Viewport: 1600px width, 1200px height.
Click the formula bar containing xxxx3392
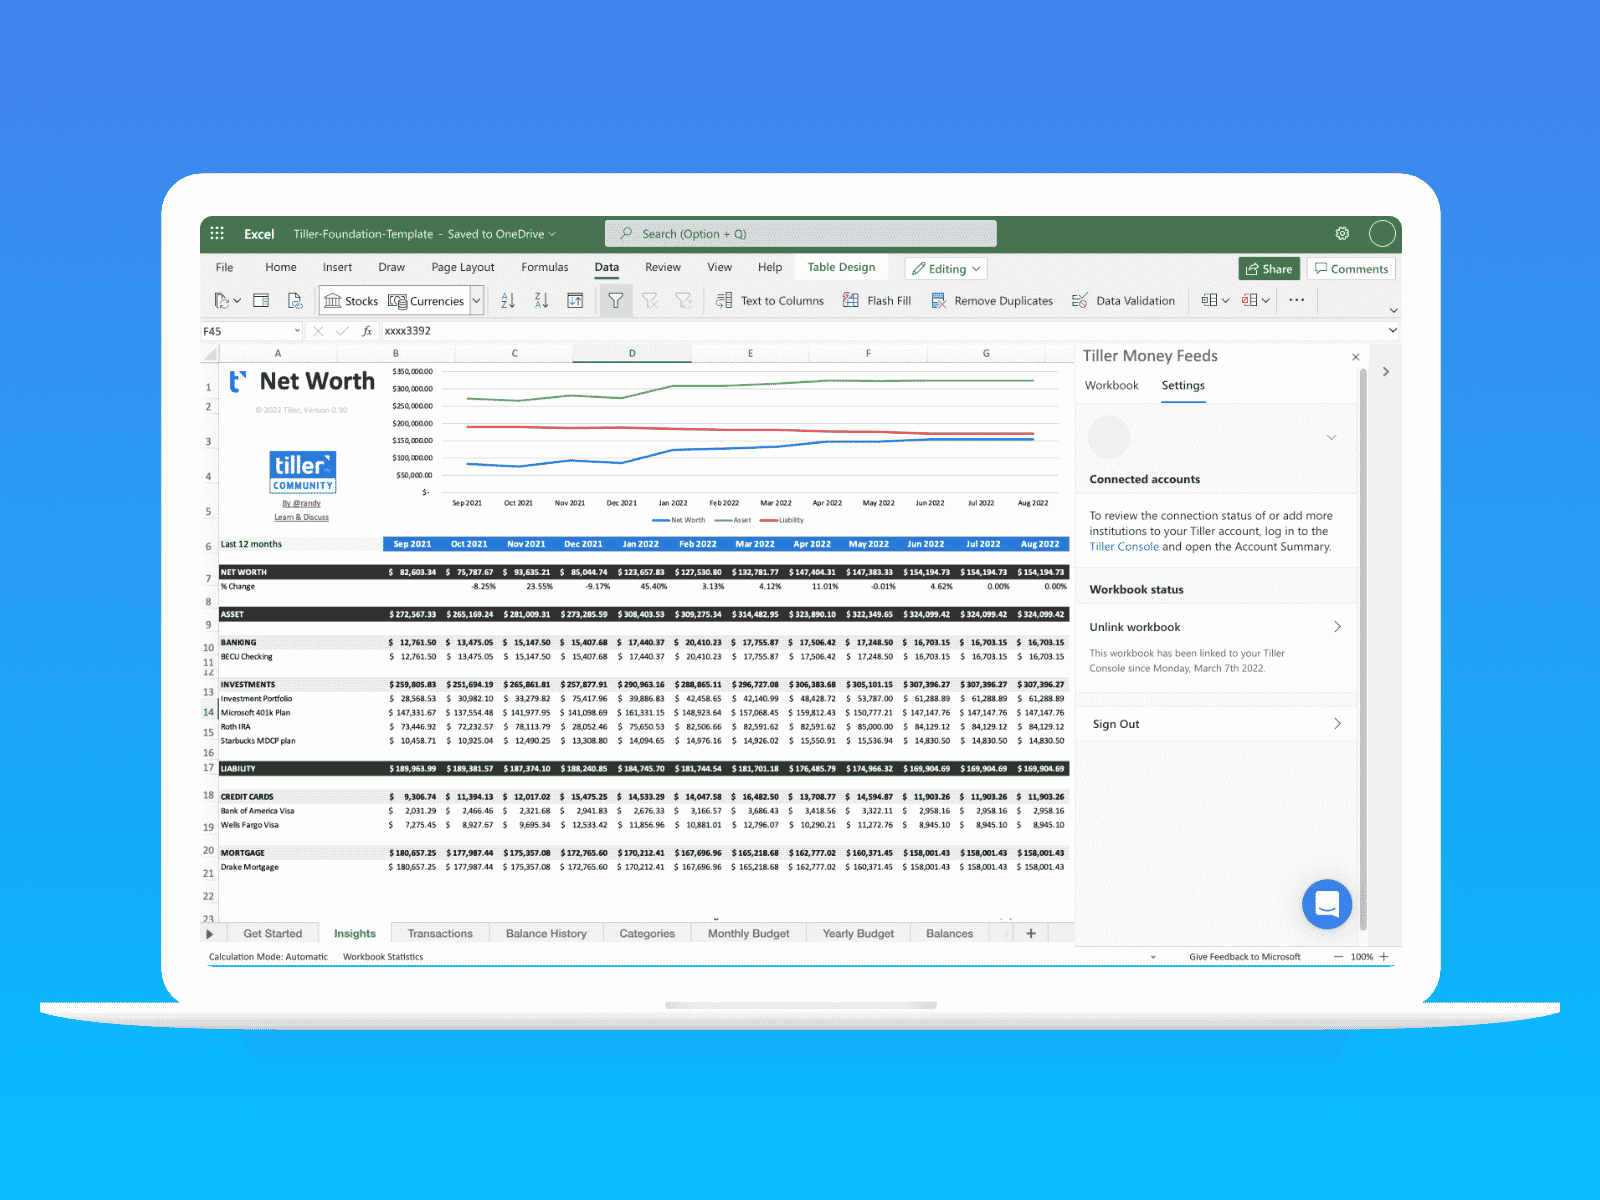[880, 331]
